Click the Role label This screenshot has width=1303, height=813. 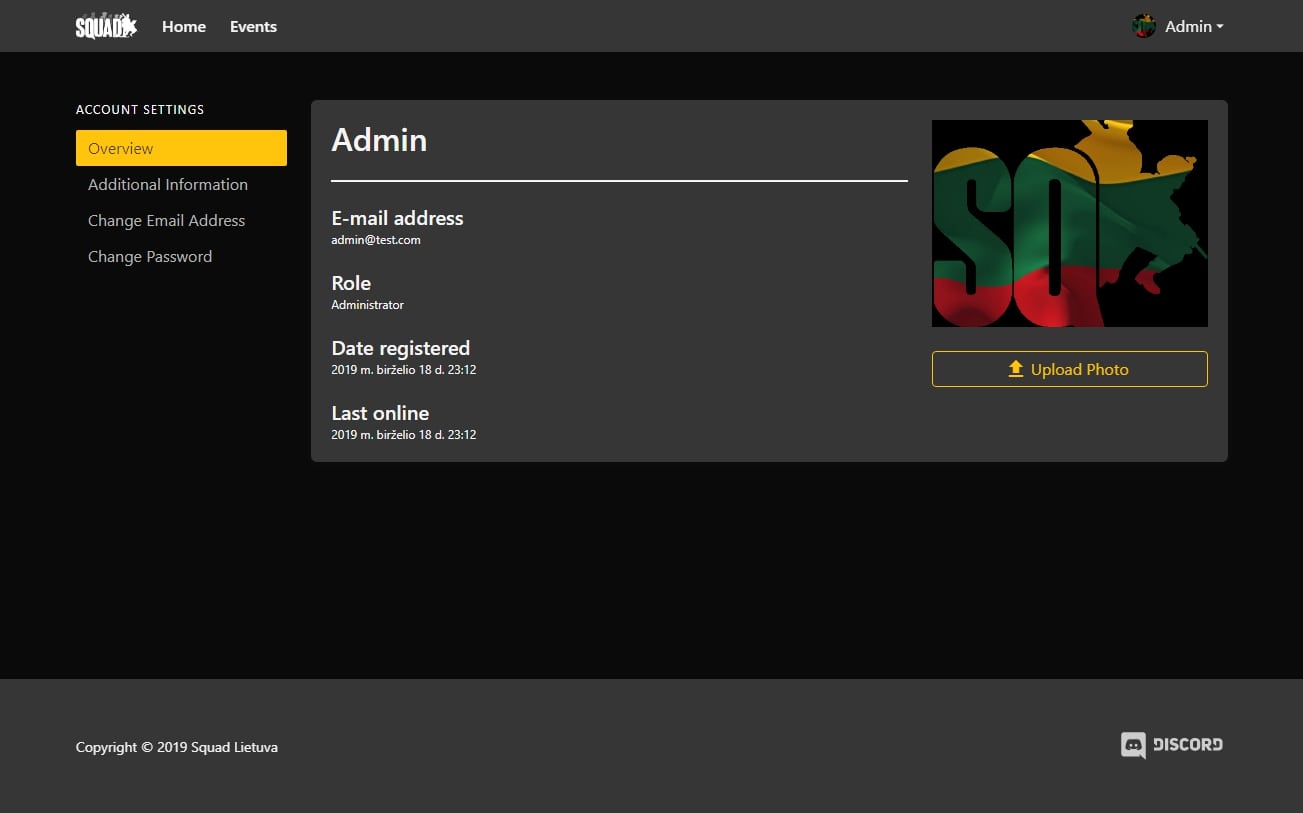coord(351,283)
